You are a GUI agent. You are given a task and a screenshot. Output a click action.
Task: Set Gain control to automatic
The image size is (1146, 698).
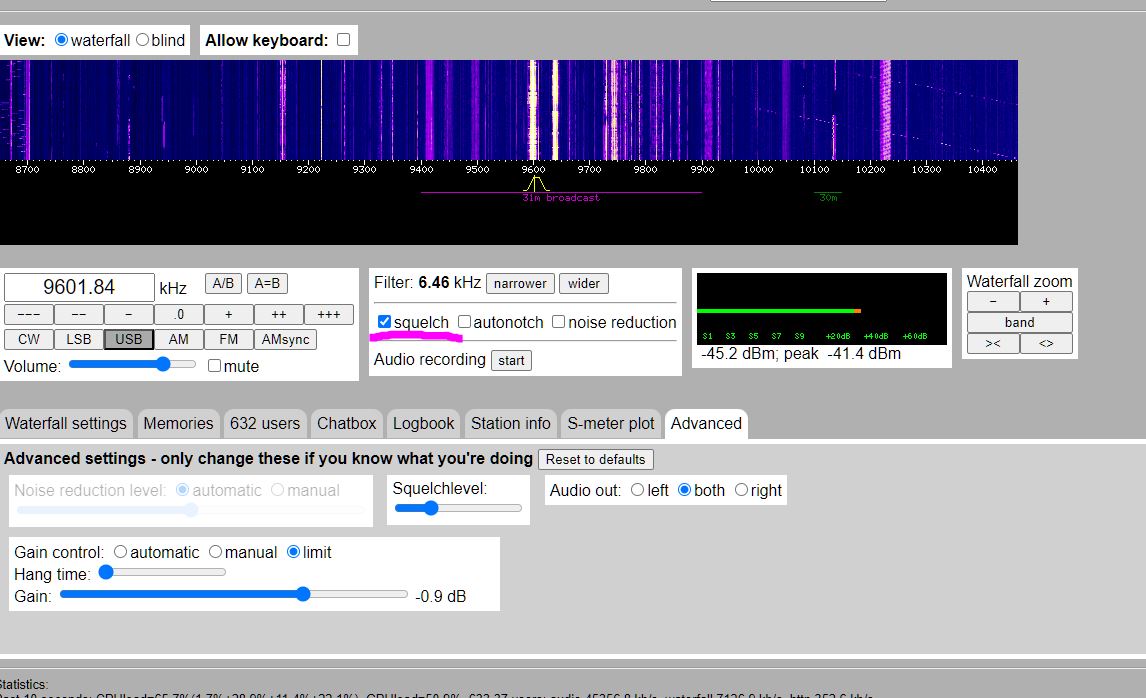[121, 552]
